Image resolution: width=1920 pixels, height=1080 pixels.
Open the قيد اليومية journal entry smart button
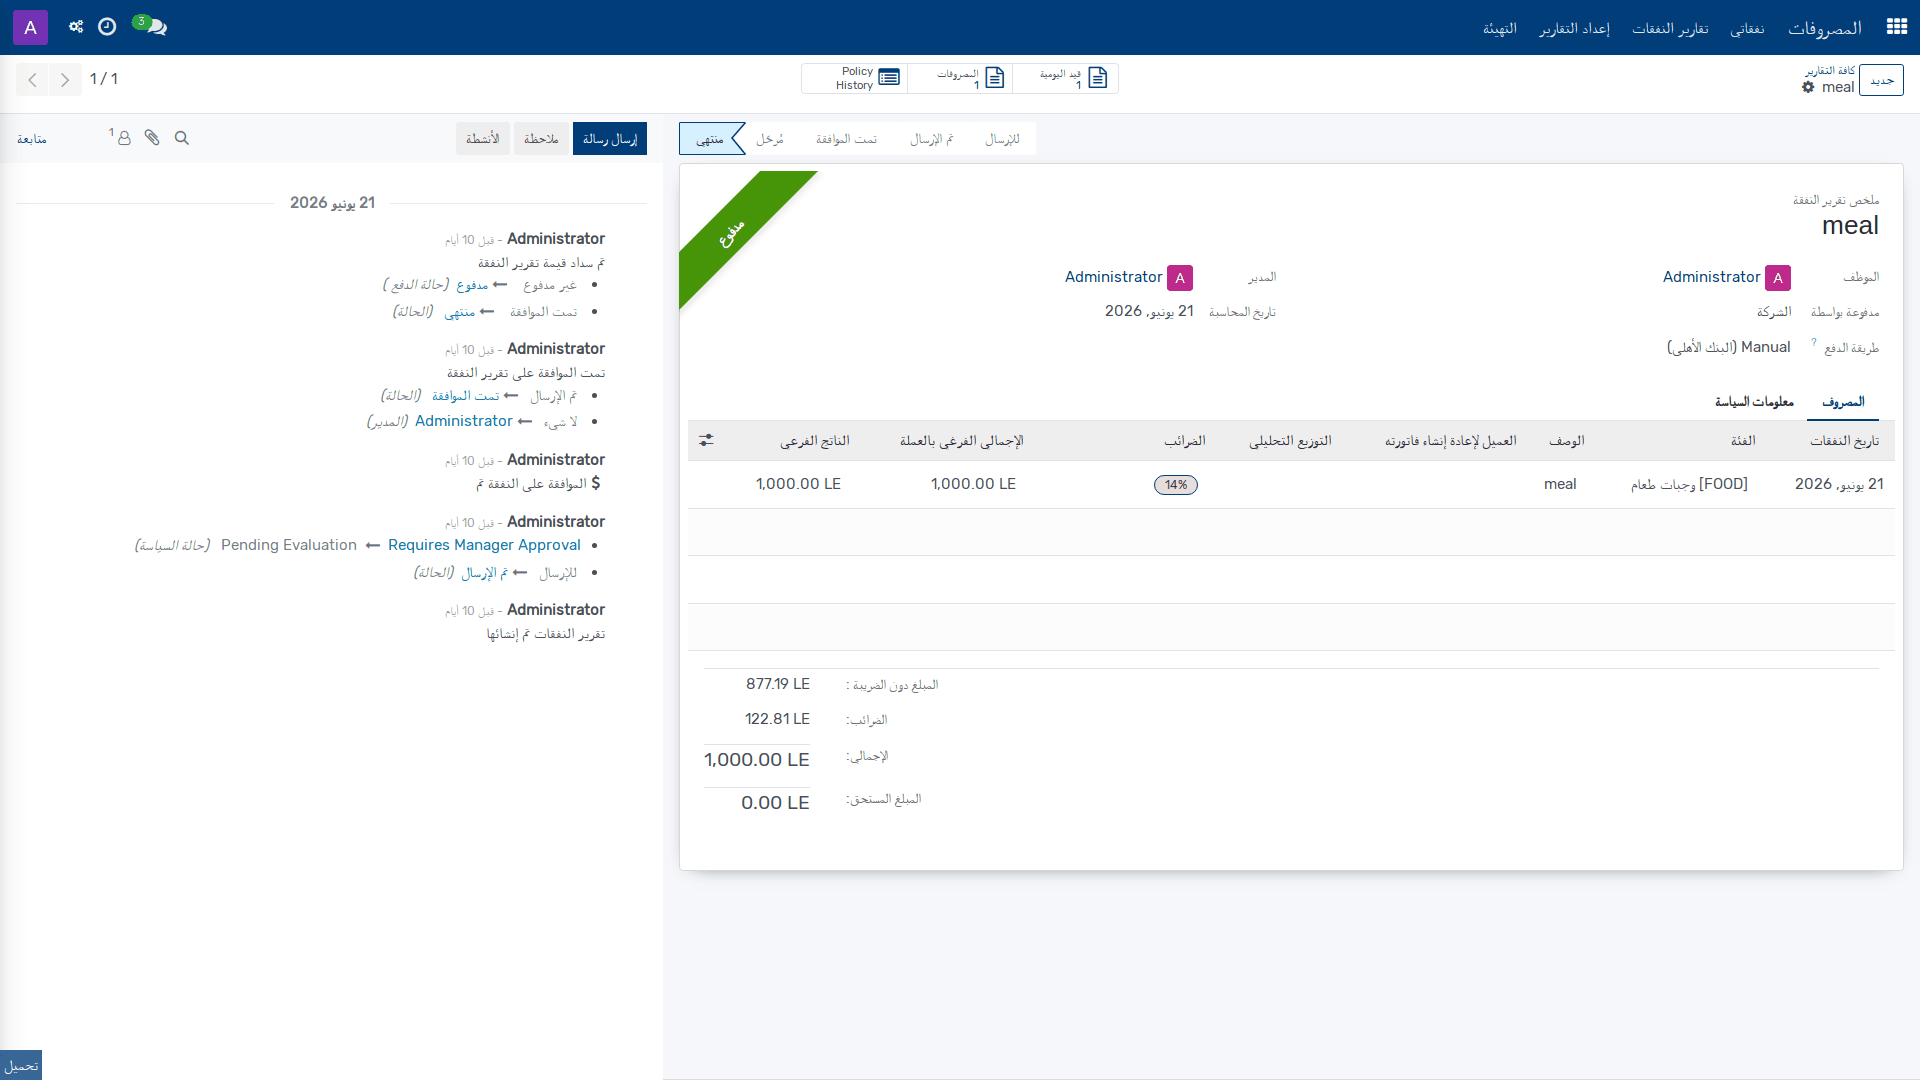pos(1065,78)
